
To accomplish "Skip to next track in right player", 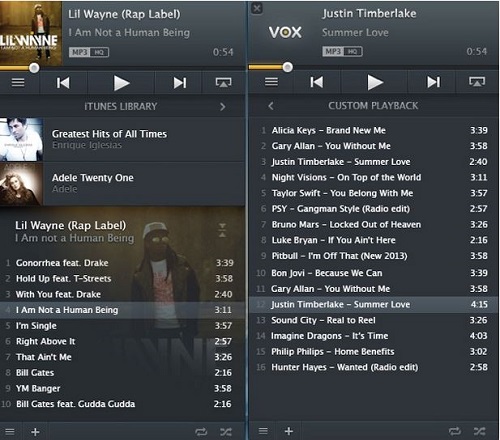I will (x=433, y=82).
